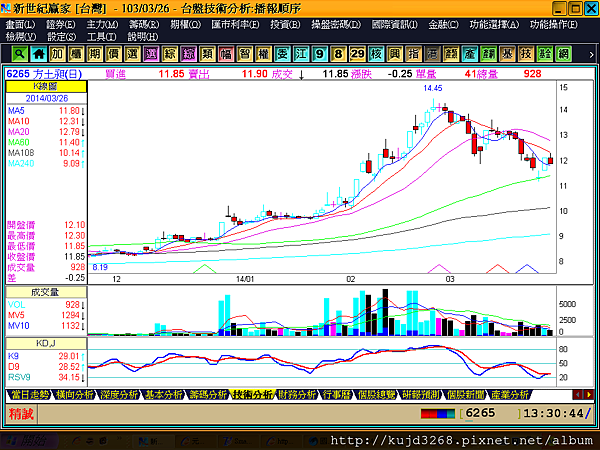Open the 設定(S) menu
Image resolution: width=600 pixels, height=450 pixels.
(61, 37)
